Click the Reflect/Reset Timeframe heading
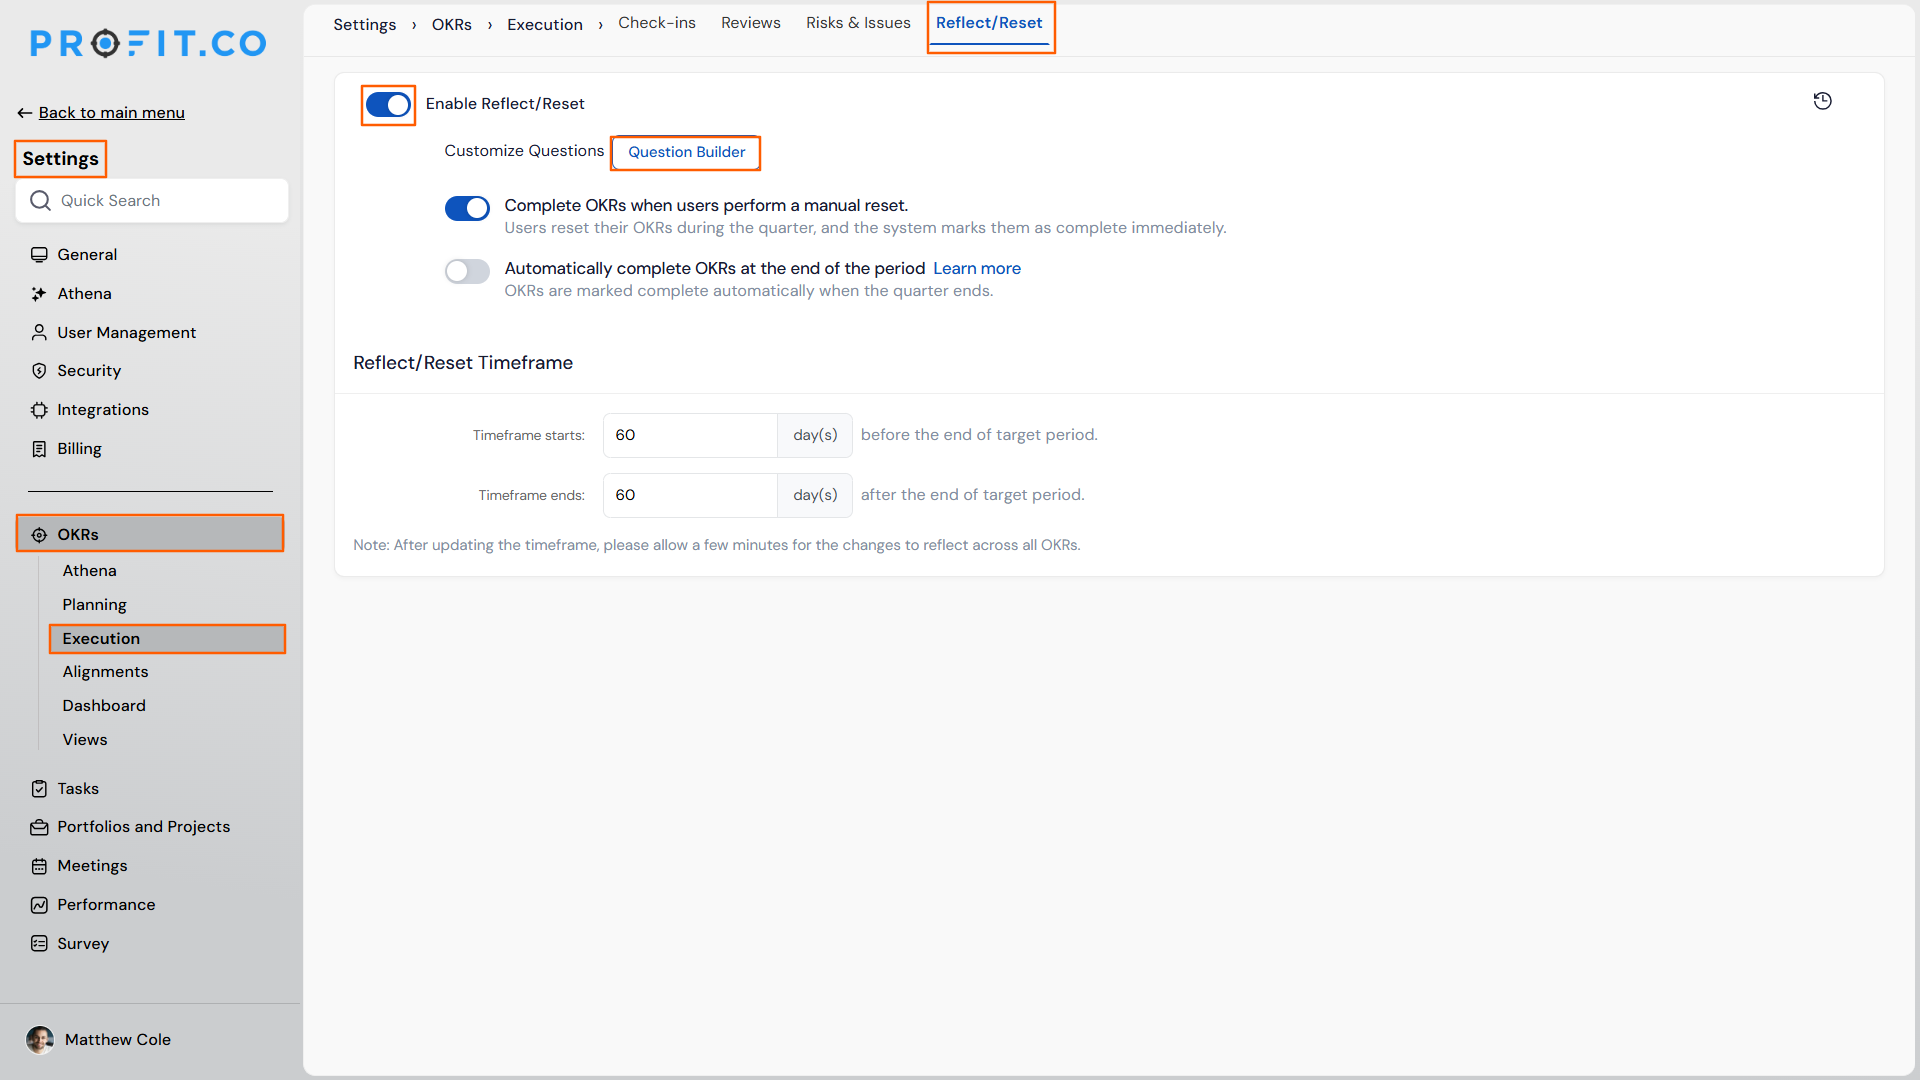Viewport: 1920px width, 1080px height. click(x=463, y=363)
